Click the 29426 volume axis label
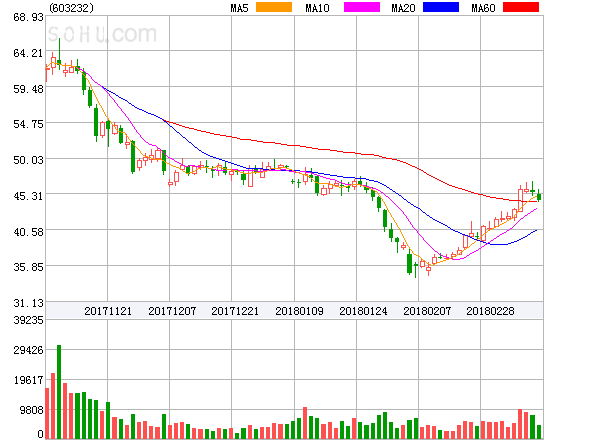 [28, 350]
